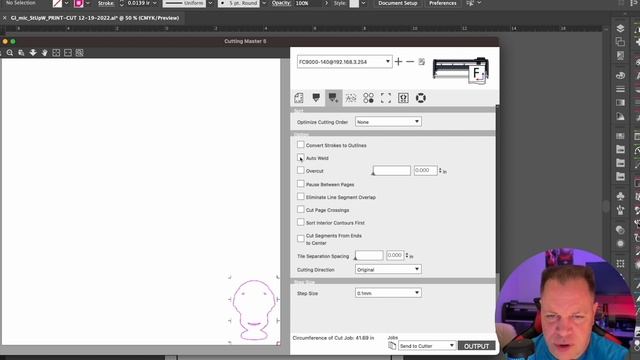Click the Tile Separation Spacing slider
The height and width of the screenshot is (360, 640).
(369, 256)
